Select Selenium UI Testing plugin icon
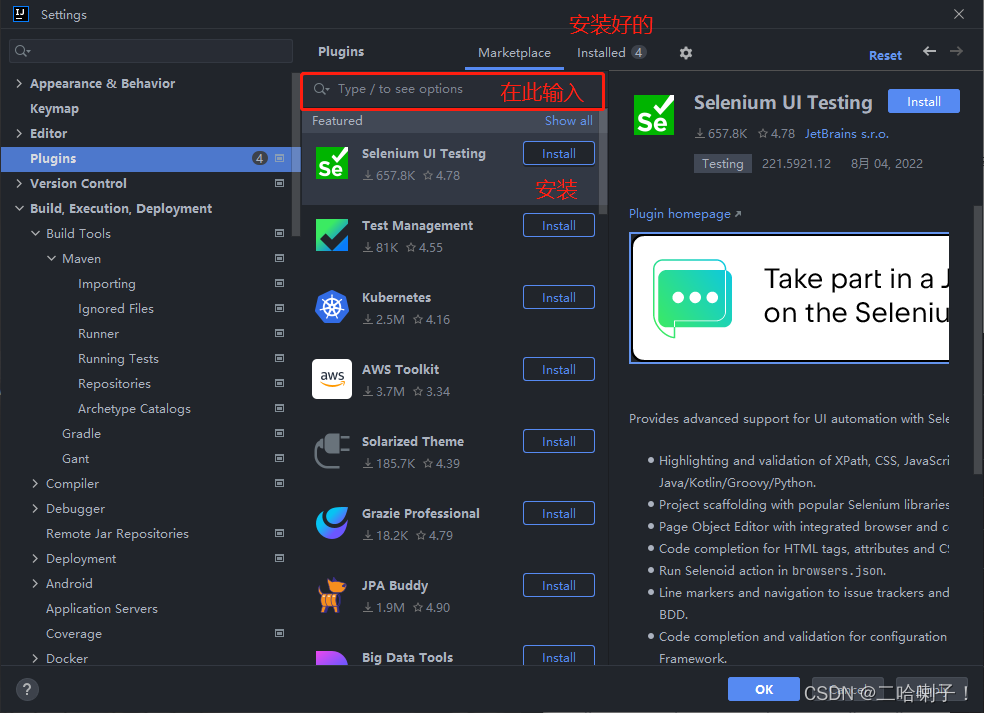 (x=332, y=163)
